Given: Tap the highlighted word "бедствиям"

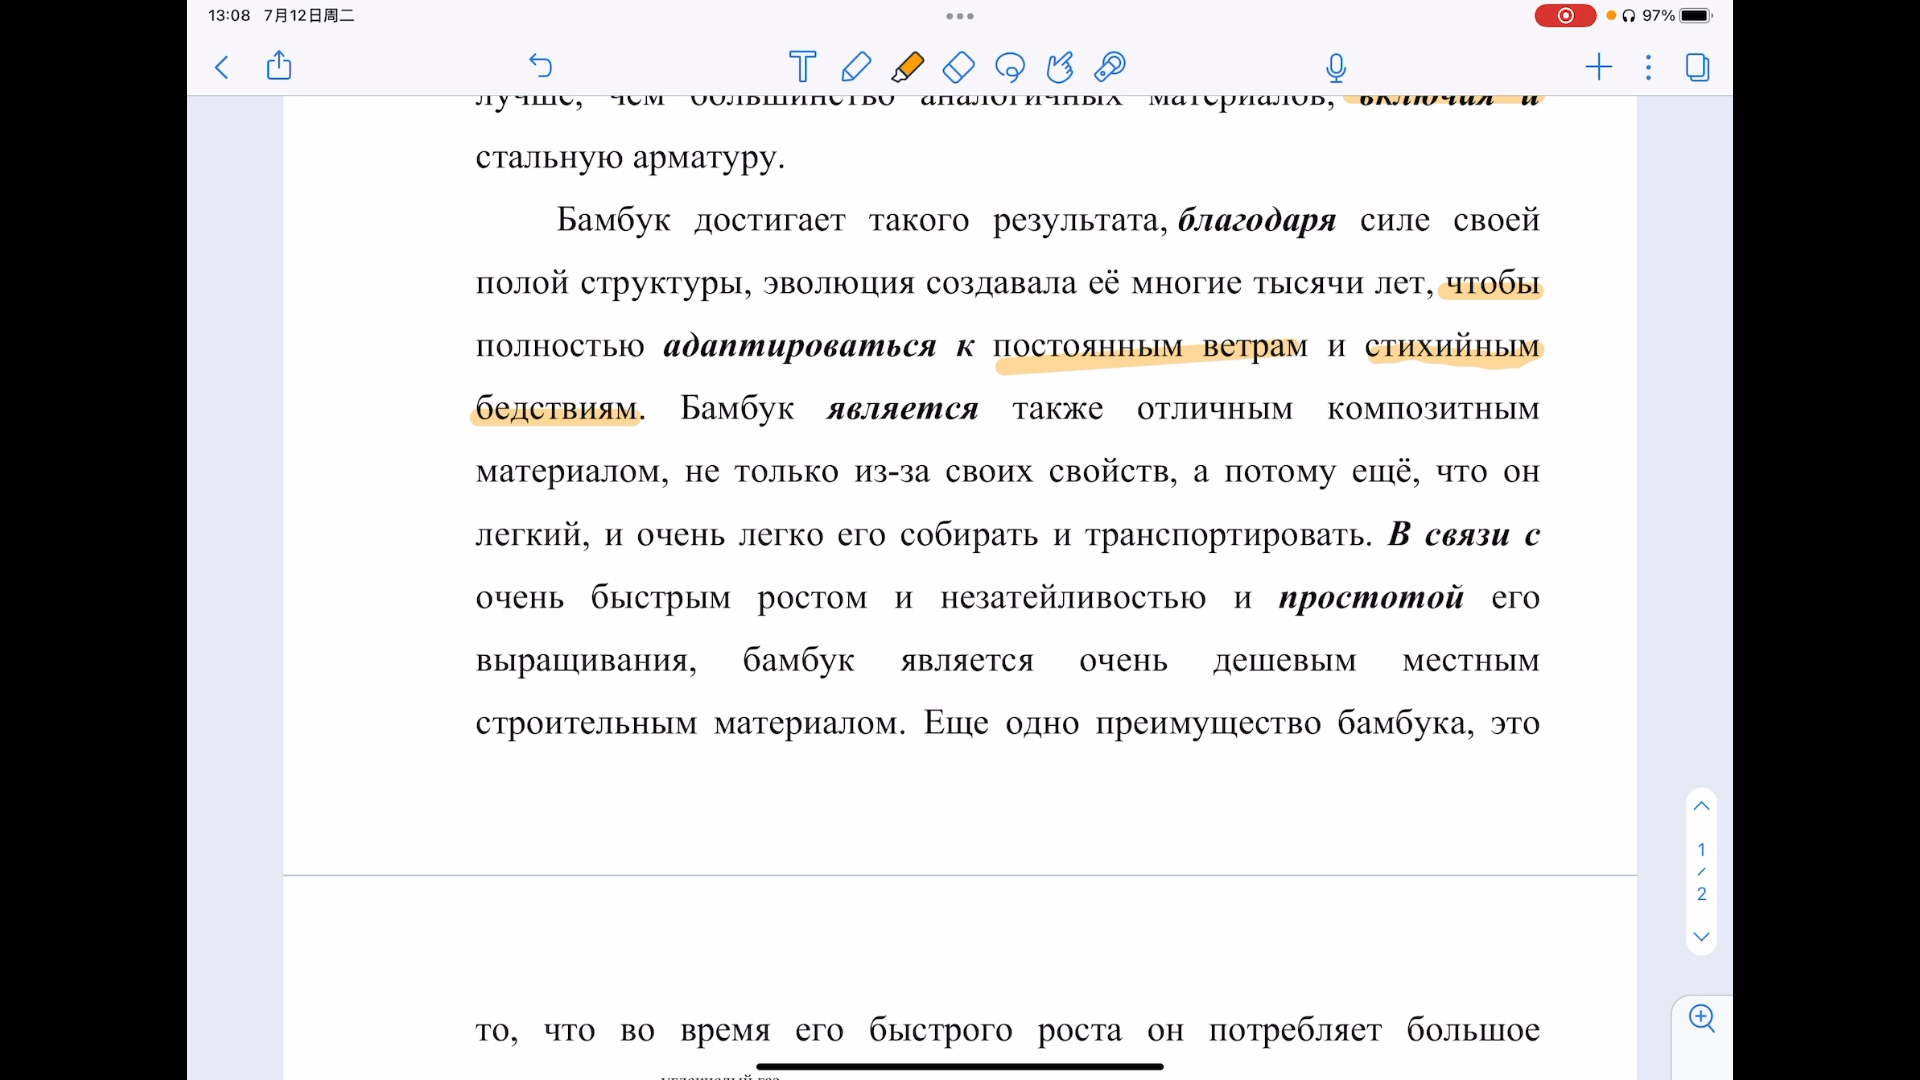Looking at the screenshot, I should [x=556, y=408].
